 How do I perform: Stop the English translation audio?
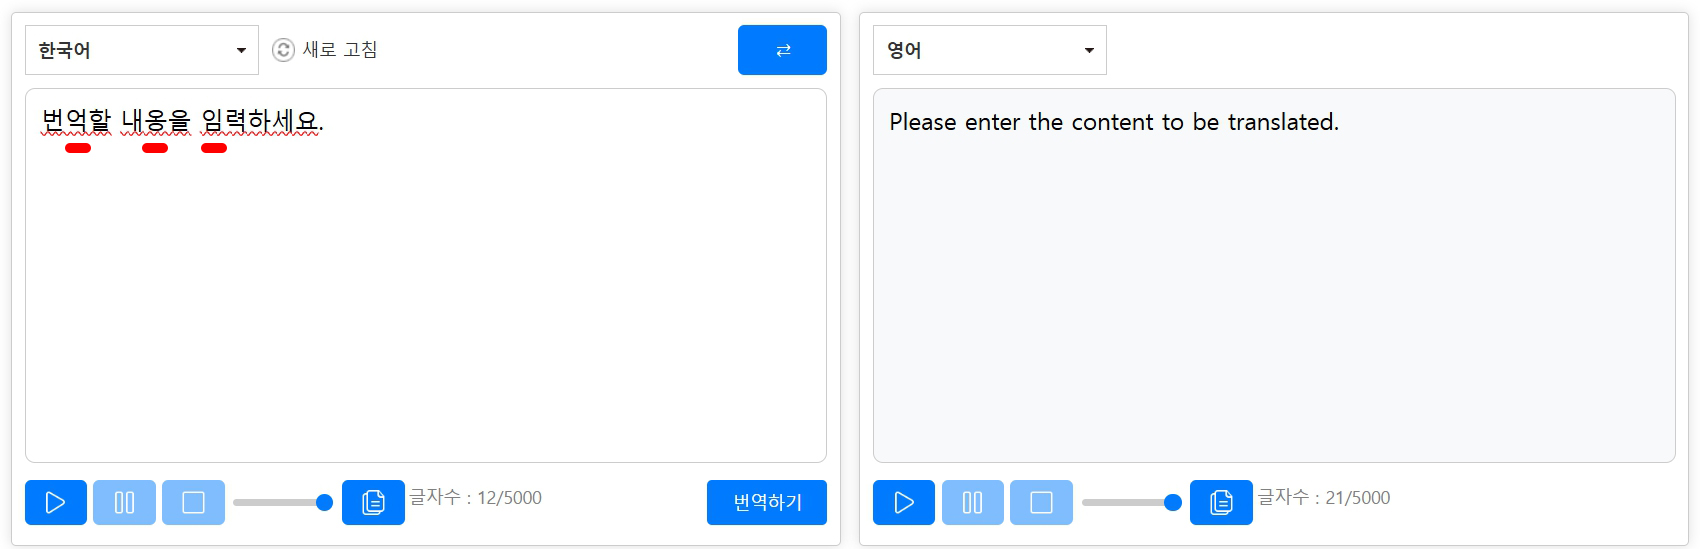(1041, 502)
